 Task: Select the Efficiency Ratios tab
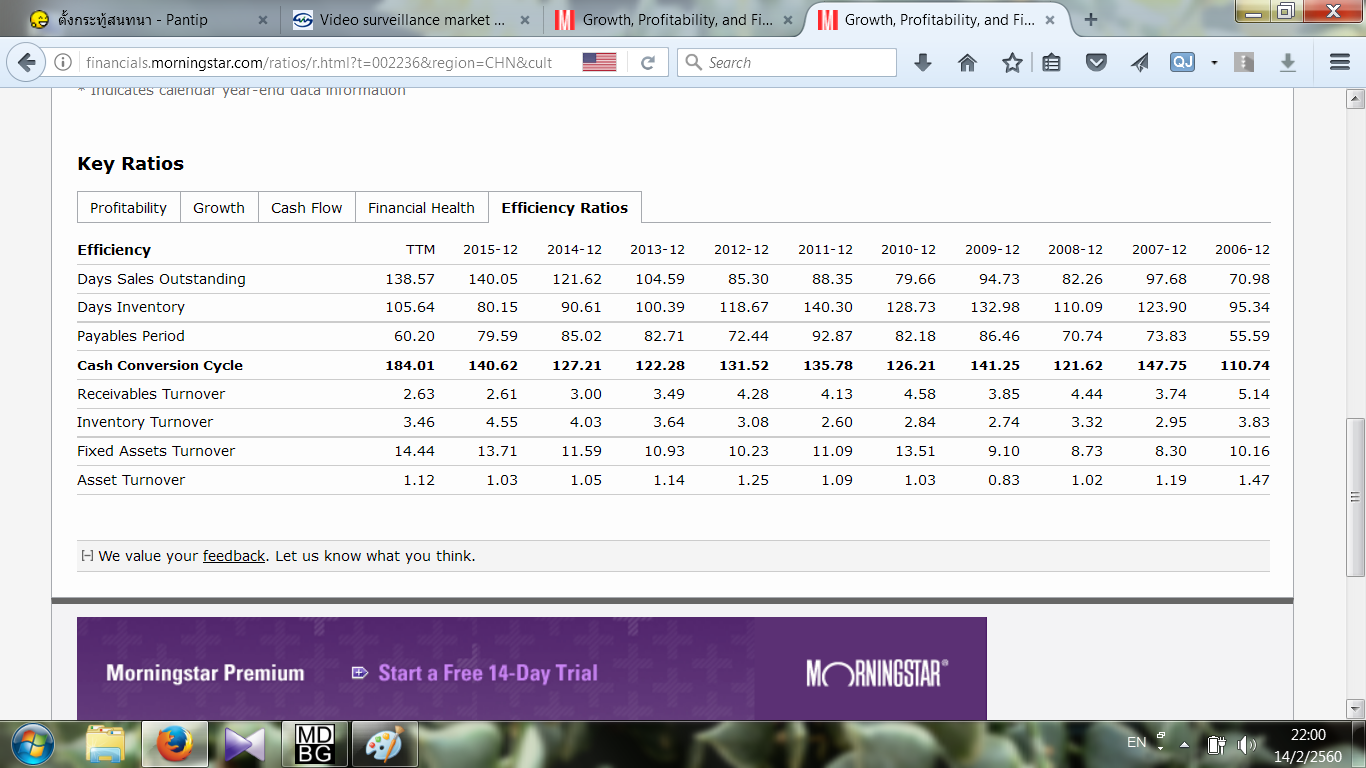(565, 208)
